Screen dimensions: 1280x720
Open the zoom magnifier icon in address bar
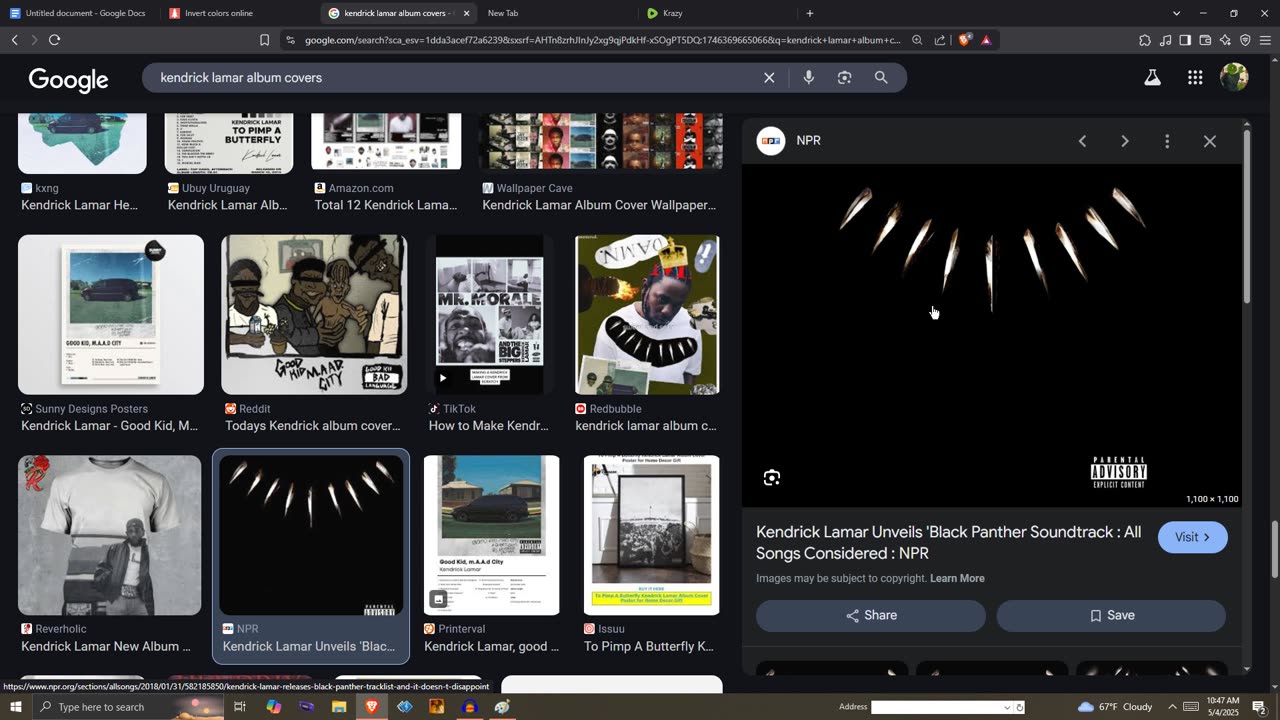[917, 40]
